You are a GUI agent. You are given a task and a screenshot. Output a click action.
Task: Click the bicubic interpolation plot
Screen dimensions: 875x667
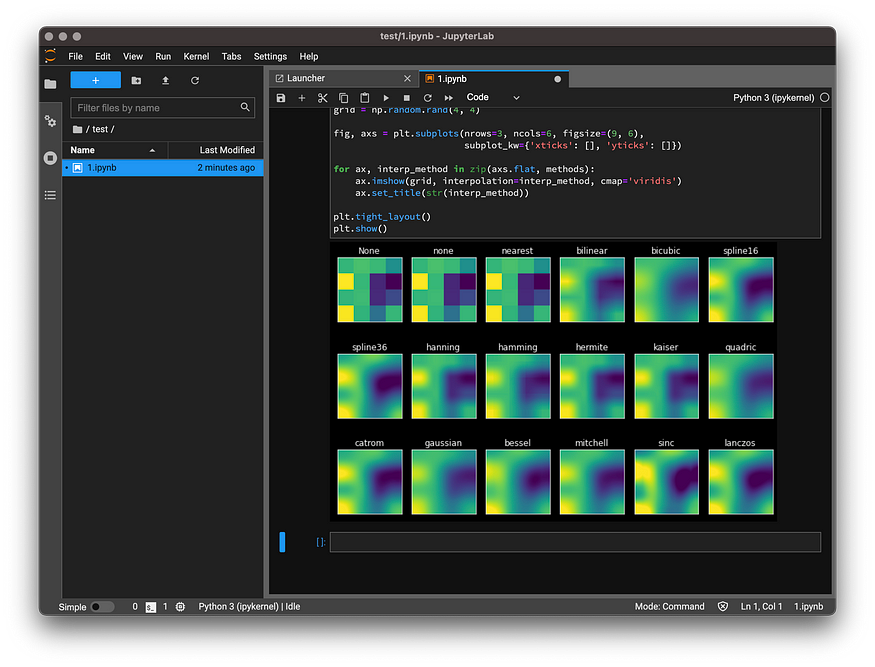(666, 290)
